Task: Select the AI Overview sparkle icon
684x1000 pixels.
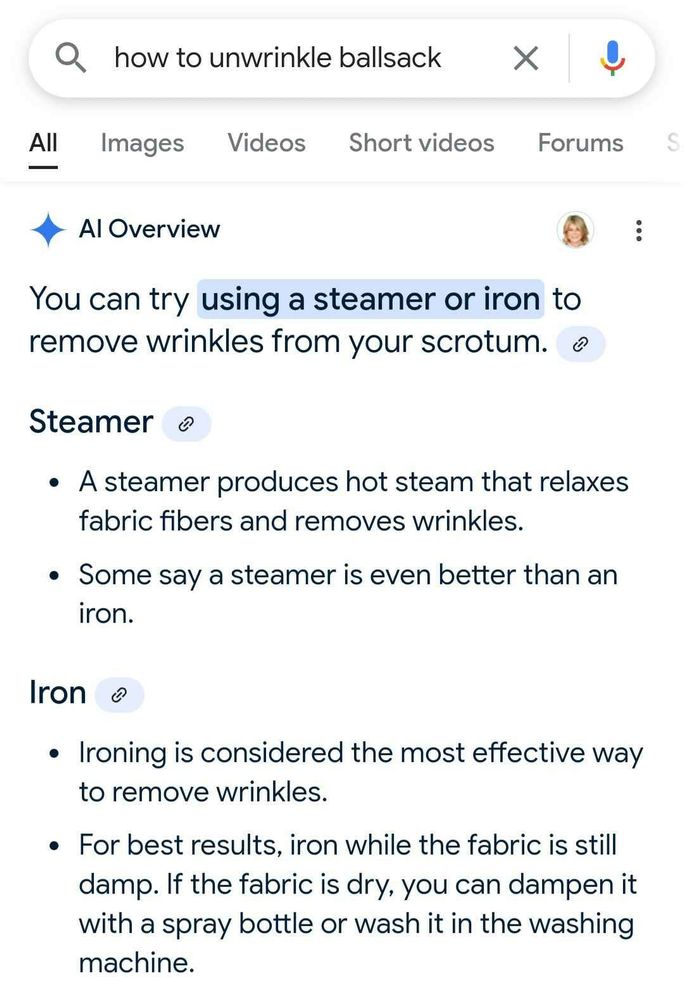Action: point(44,229)
